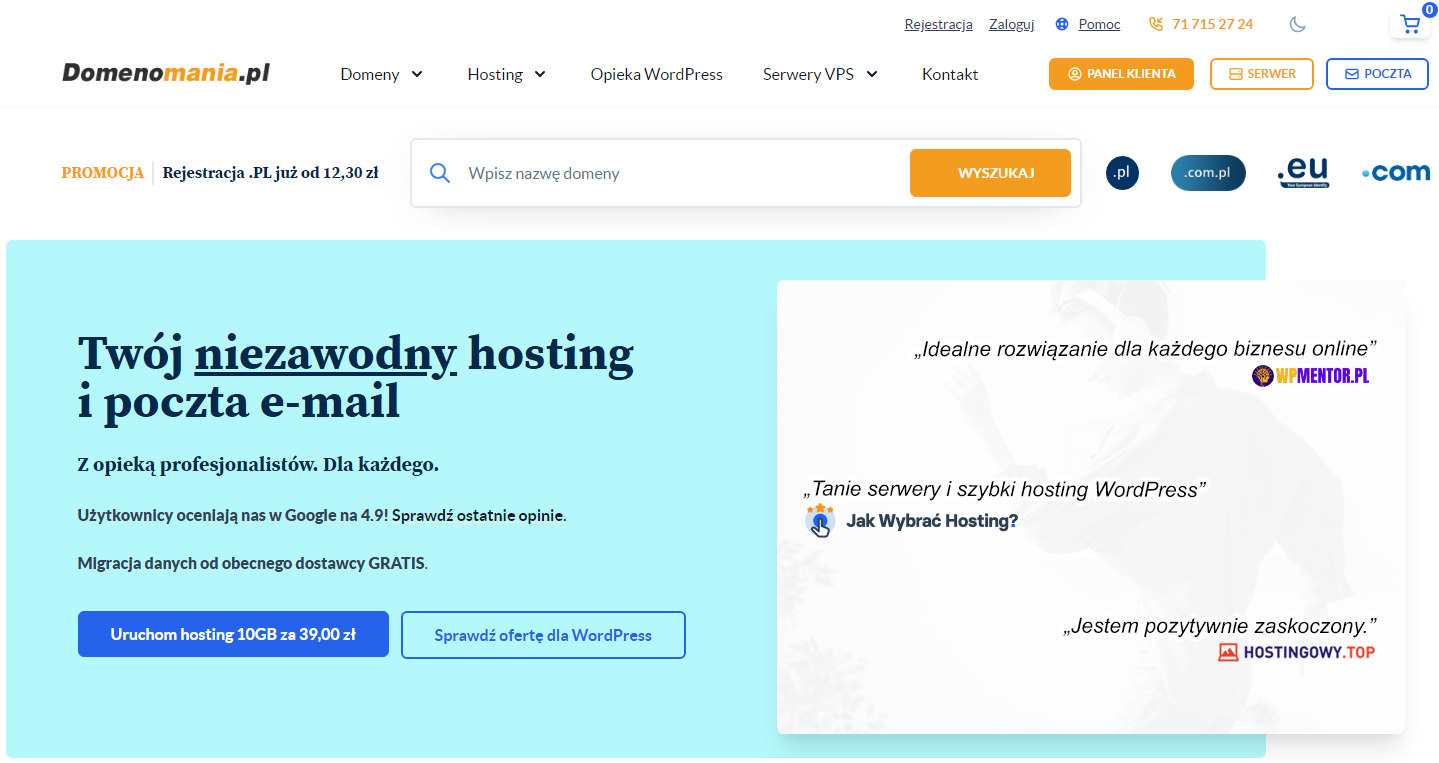1439x763 pixels.
Task: Click the WPMentor.pl logo
Action: 1310,376
